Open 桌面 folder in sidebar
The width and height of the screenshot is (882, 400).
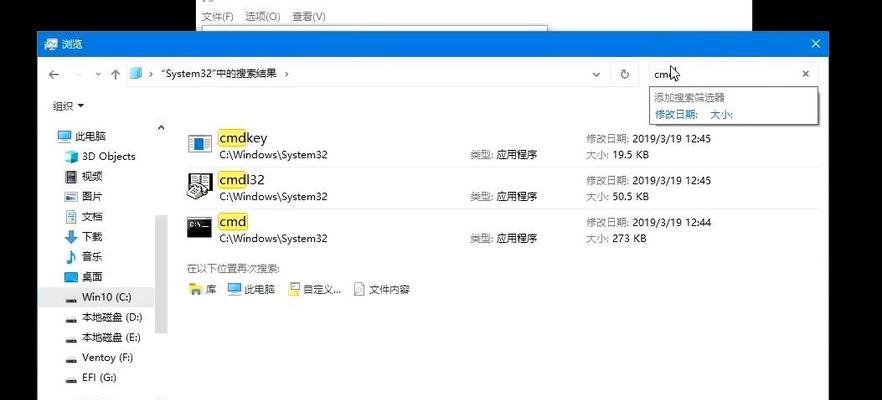(x=84, y=277)
